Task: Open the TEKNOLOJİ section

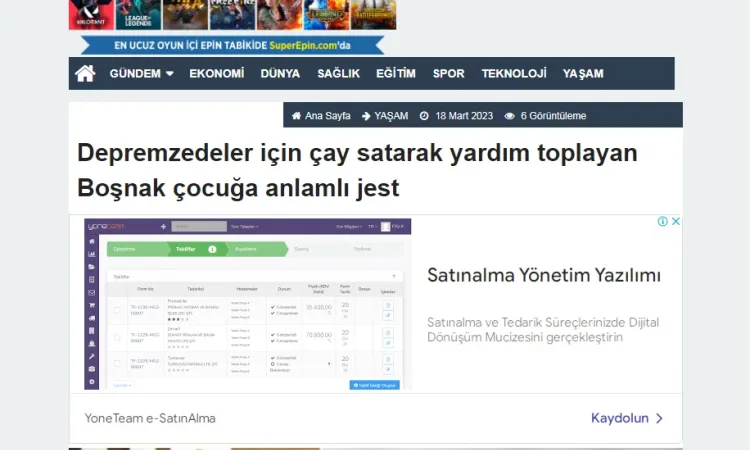Action: coord(514,74)
